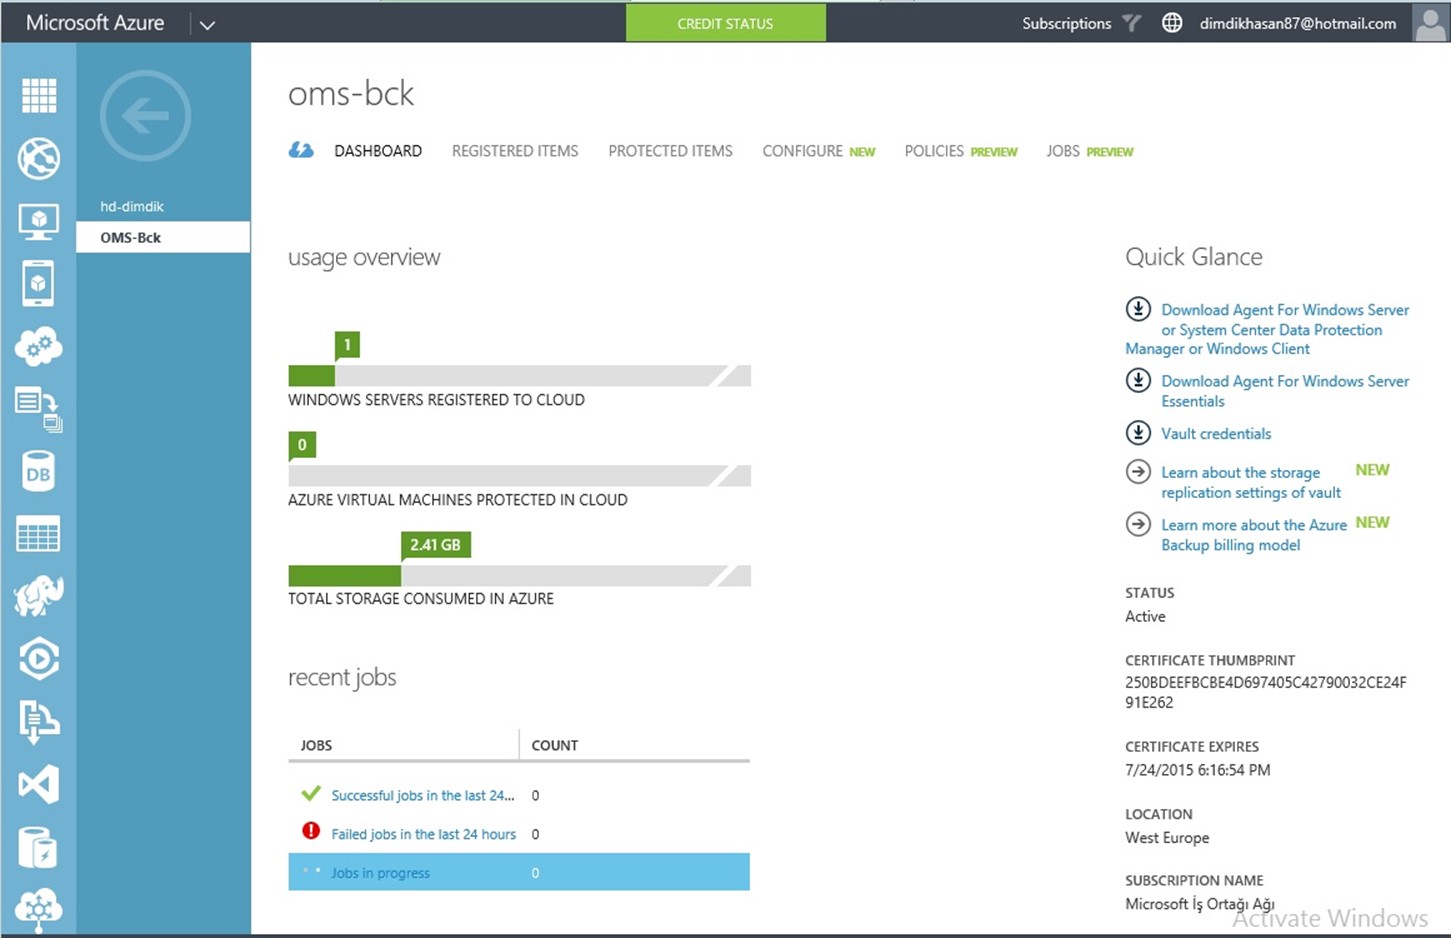Click the Credit Status button
Screen dimensions: 1451x938
[x=726, y=23]
